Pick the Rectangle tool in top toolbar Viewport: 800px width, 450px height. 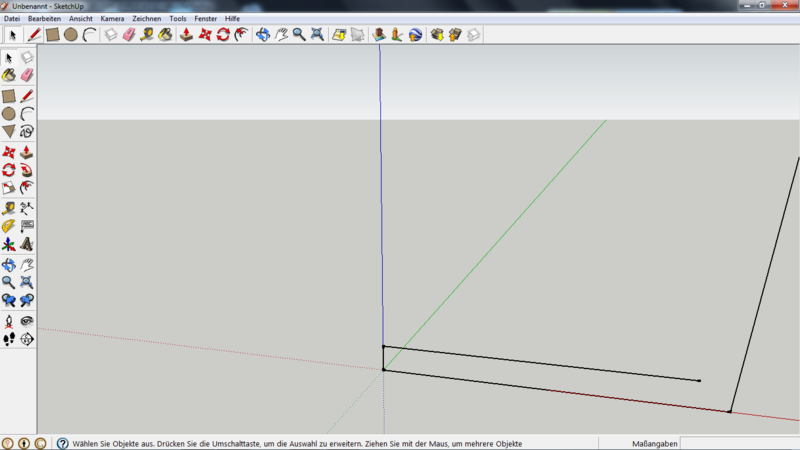[x=53, y=34]
